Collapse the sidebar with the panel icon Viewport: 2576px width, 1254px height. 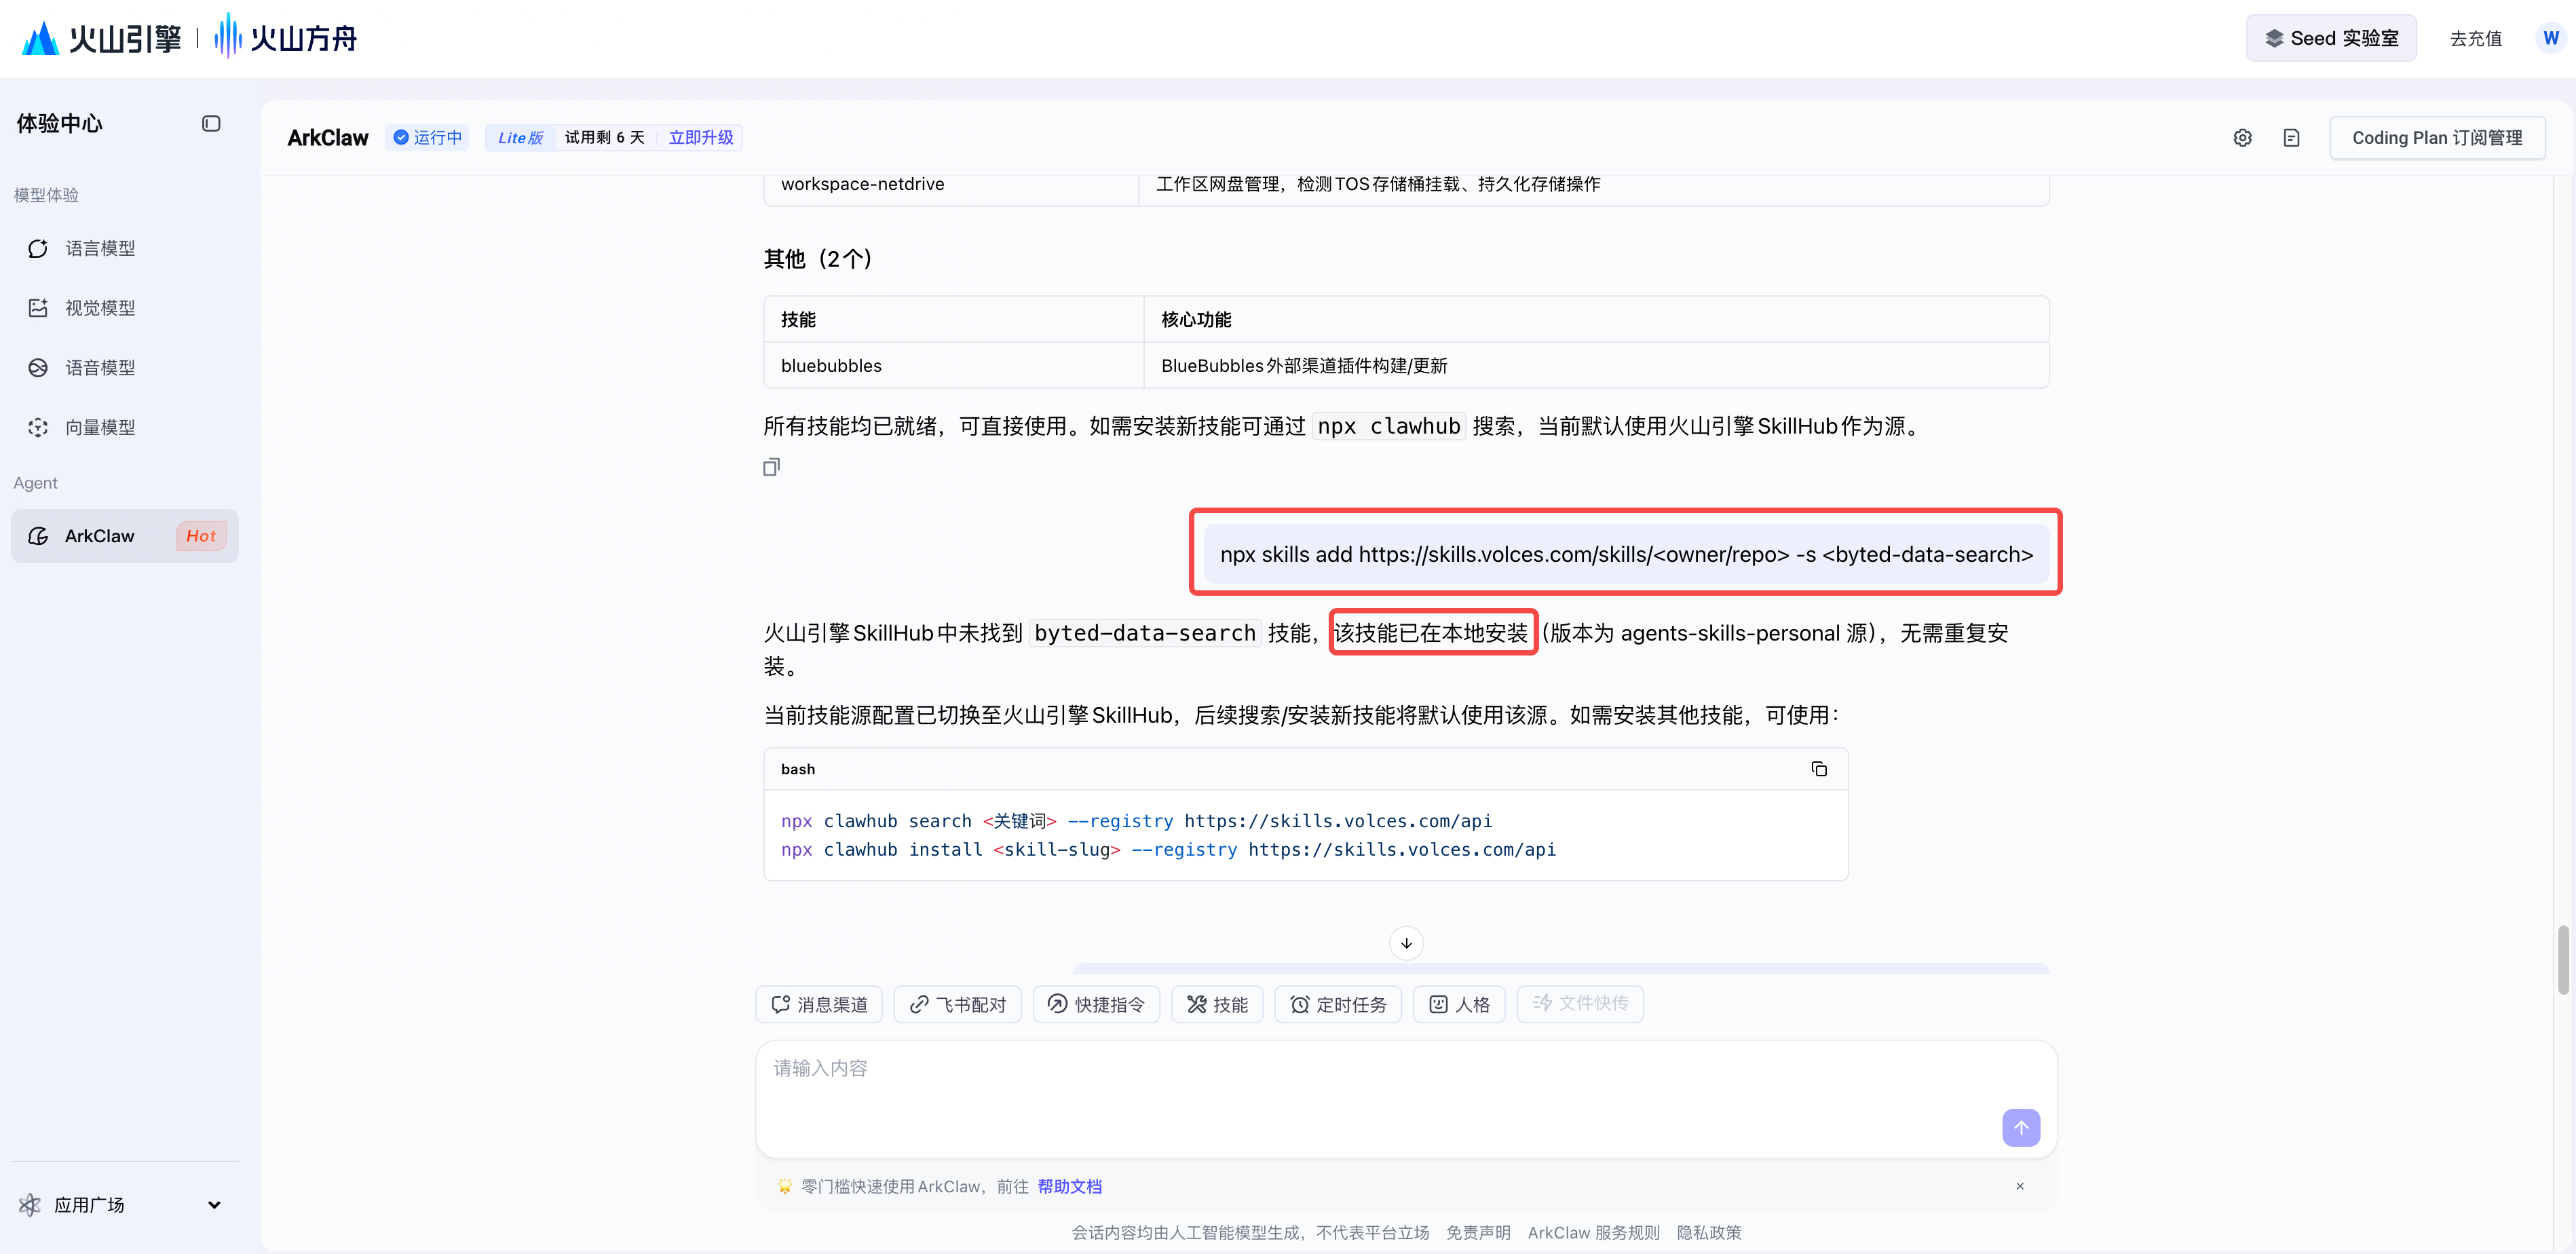[x=211, y=124]
